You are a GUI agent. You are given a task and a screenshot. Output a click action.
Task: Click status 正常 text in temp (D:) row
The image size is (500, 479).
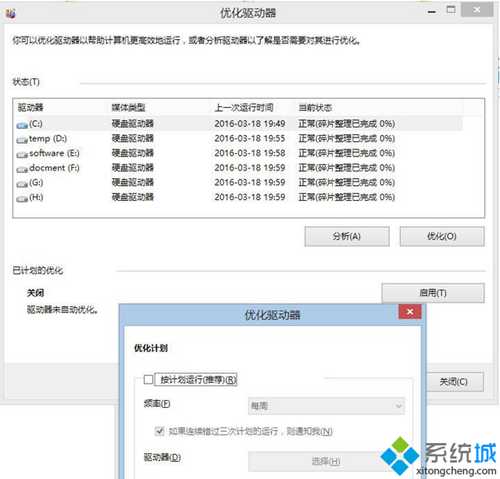347,138
